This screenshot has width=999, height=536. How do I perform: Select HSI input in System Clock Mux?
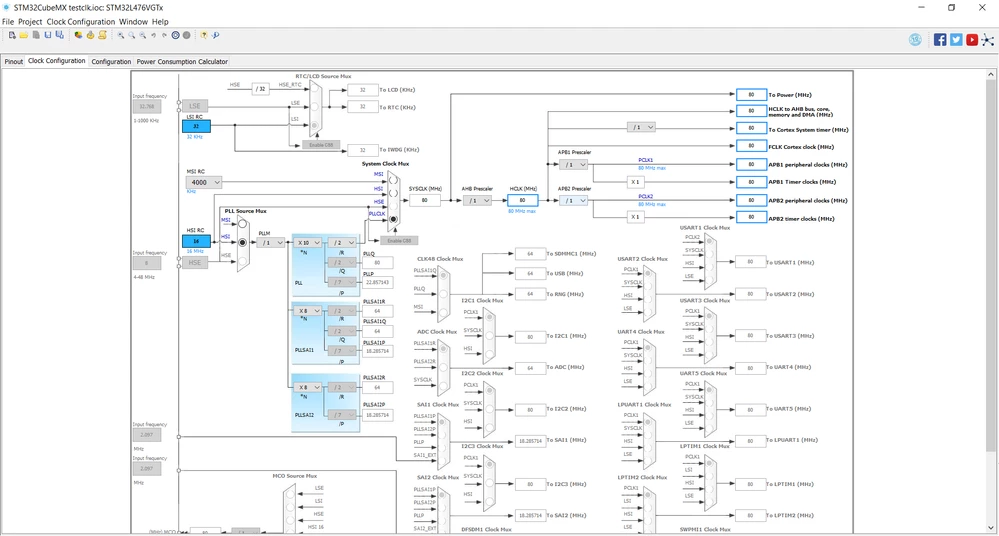(x=393, y=193)
